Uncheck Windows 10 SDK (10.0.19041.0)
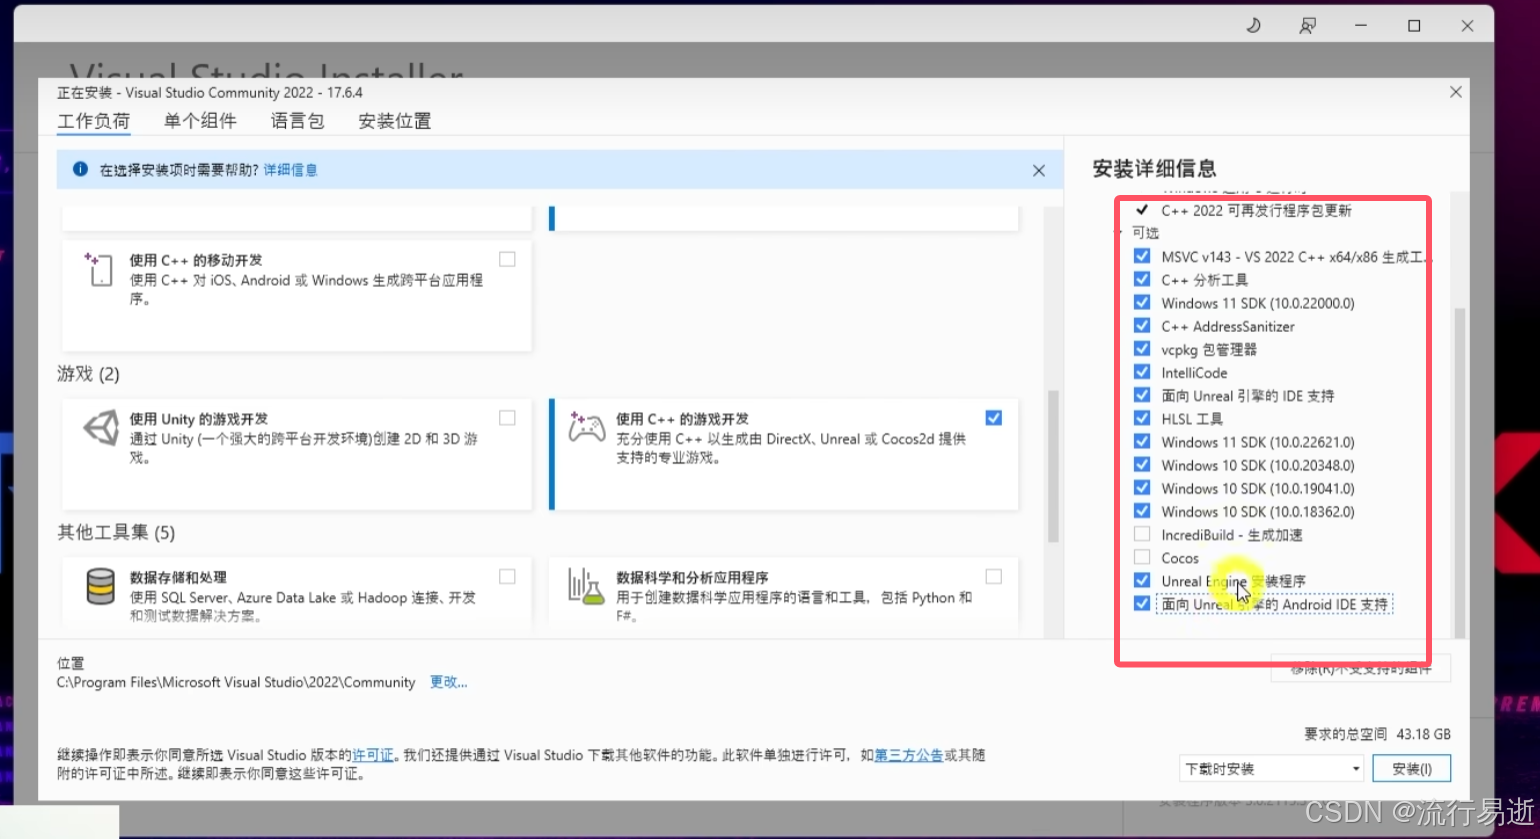Viewport: 1540px width, 839px height. 1142,488
